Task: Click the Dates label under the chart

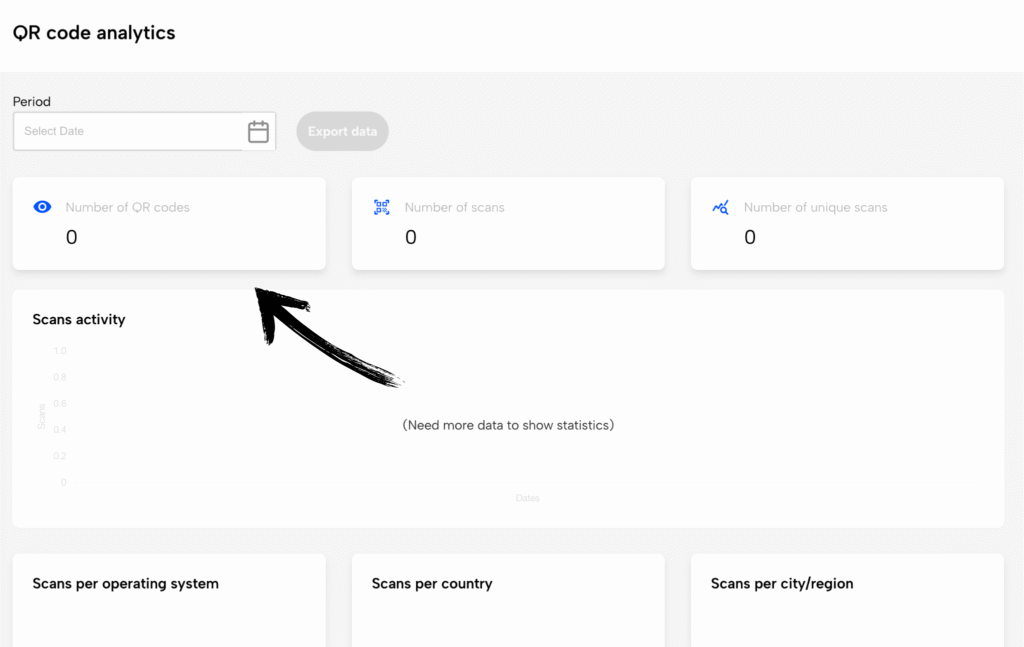Action: pos(528,497)
